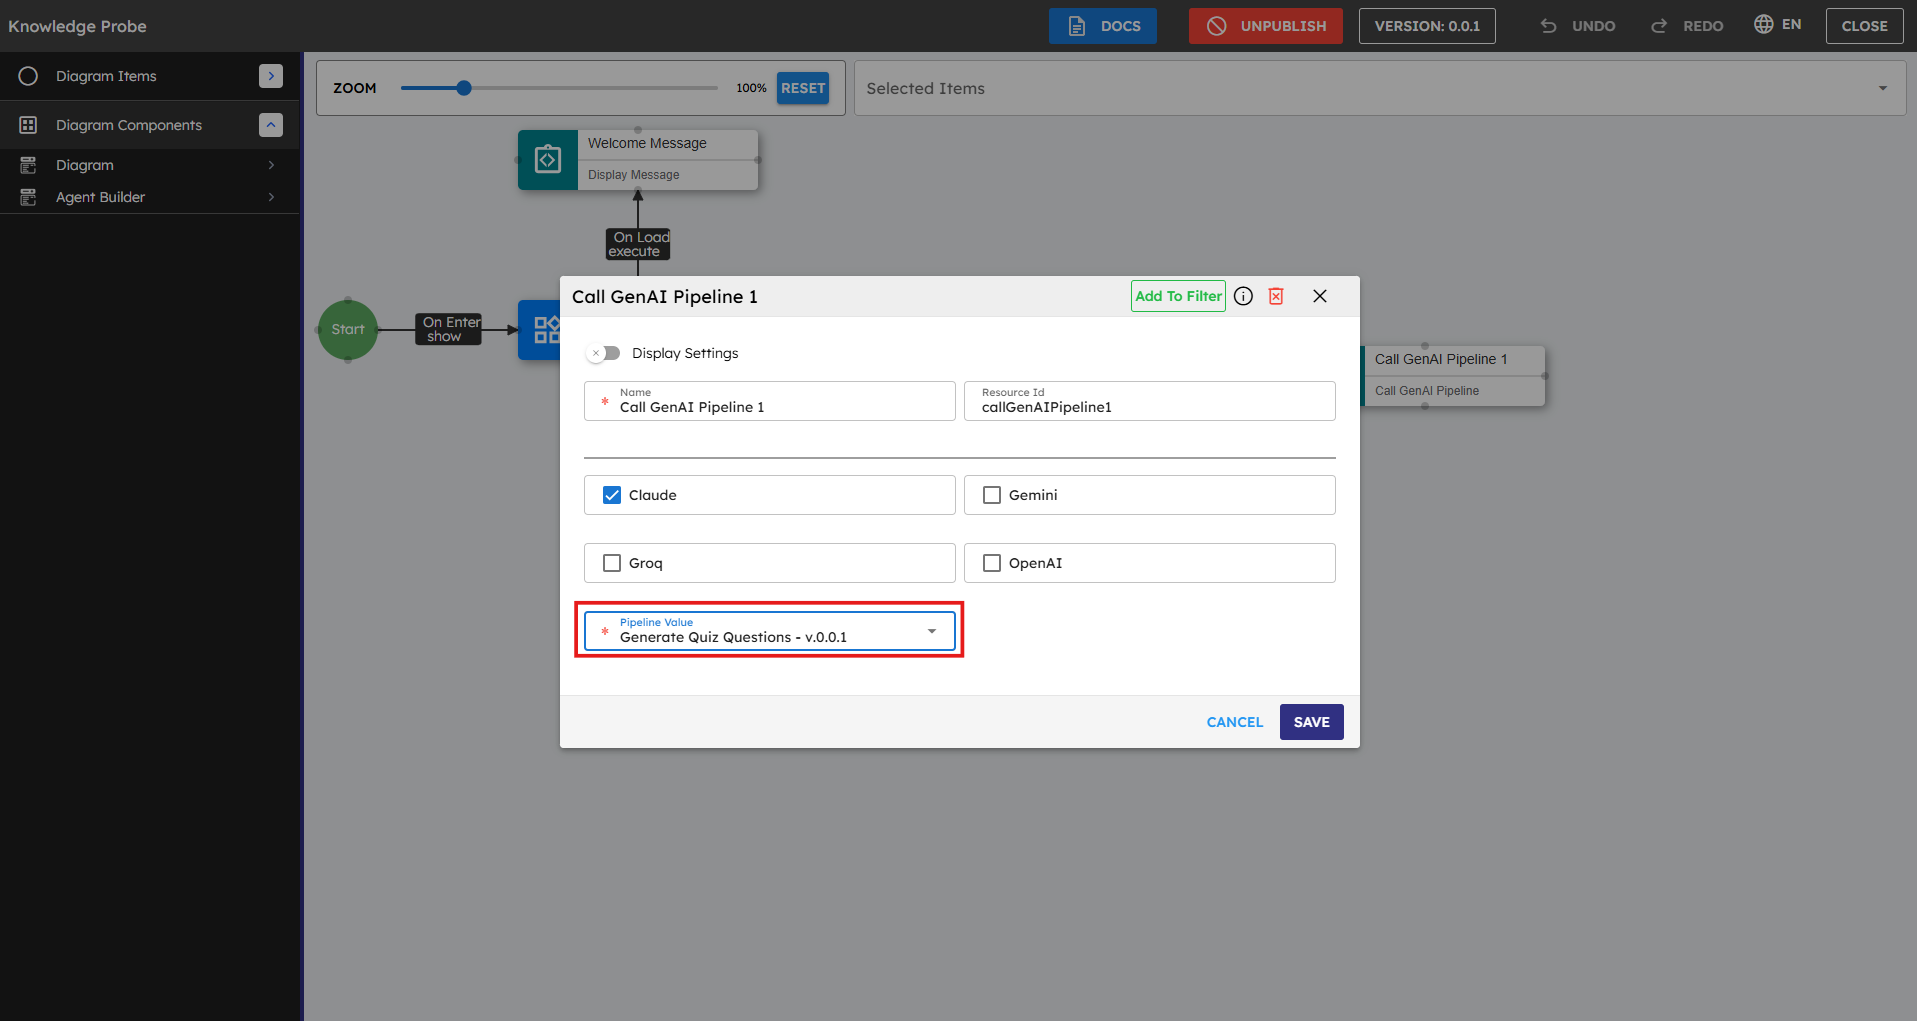Toggle the Display Settings switch
The height and width of the screenshot is (1021, 1917).
[x=604, y=353]
